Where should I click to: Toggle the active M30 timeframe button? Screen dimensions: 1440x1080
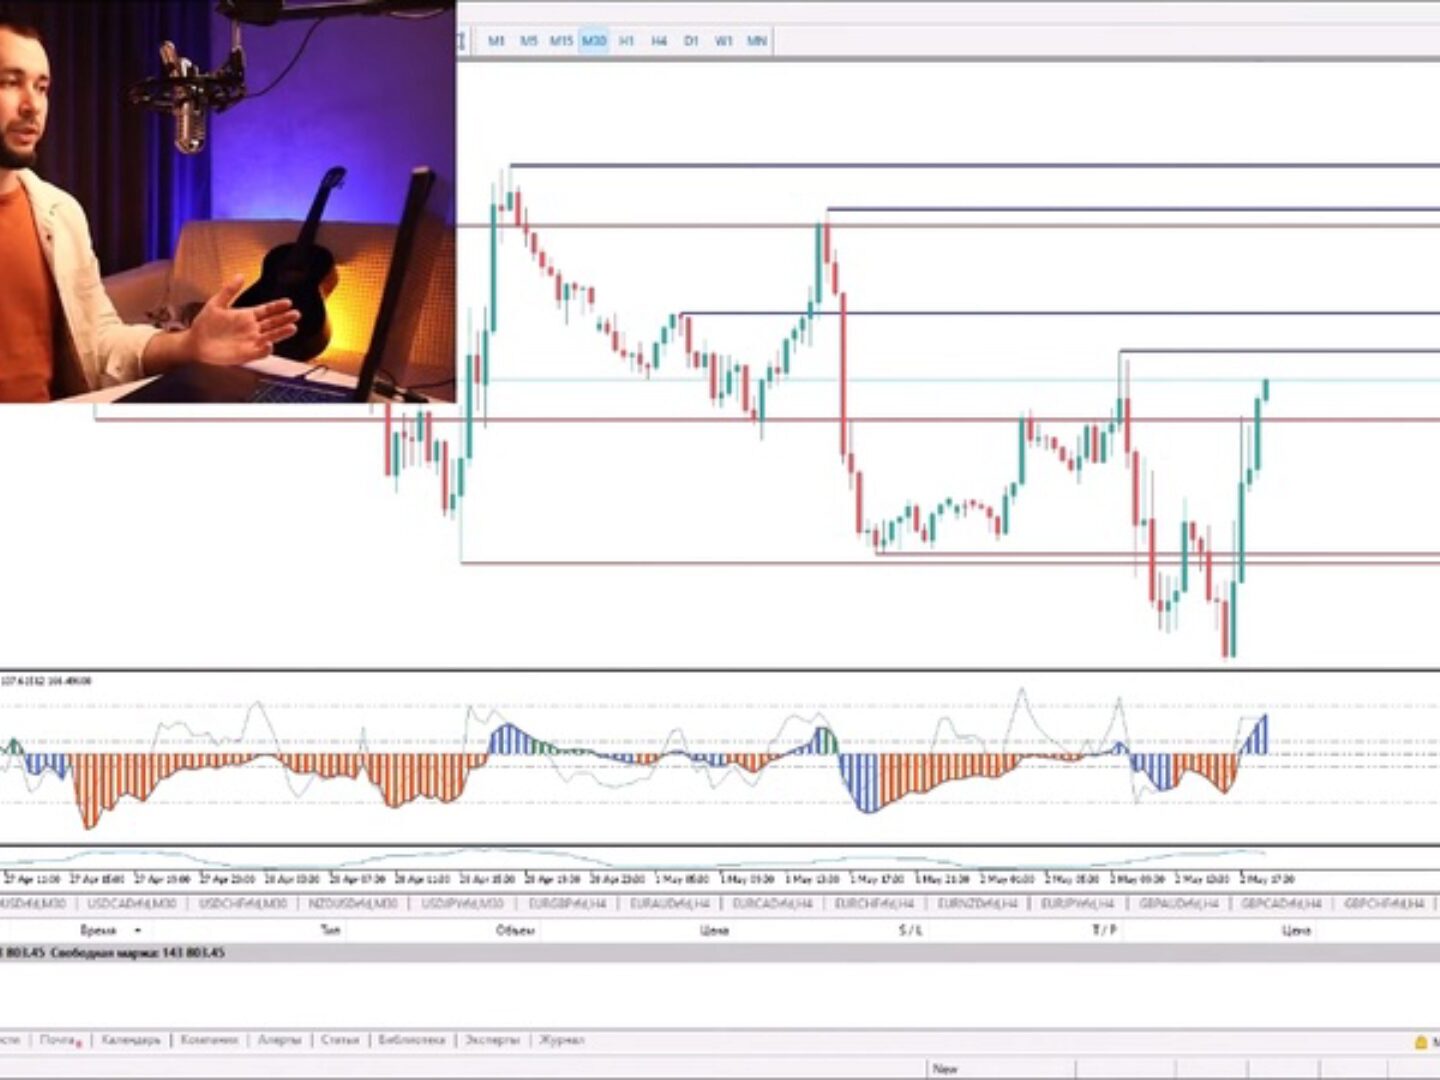coord(594,41)
